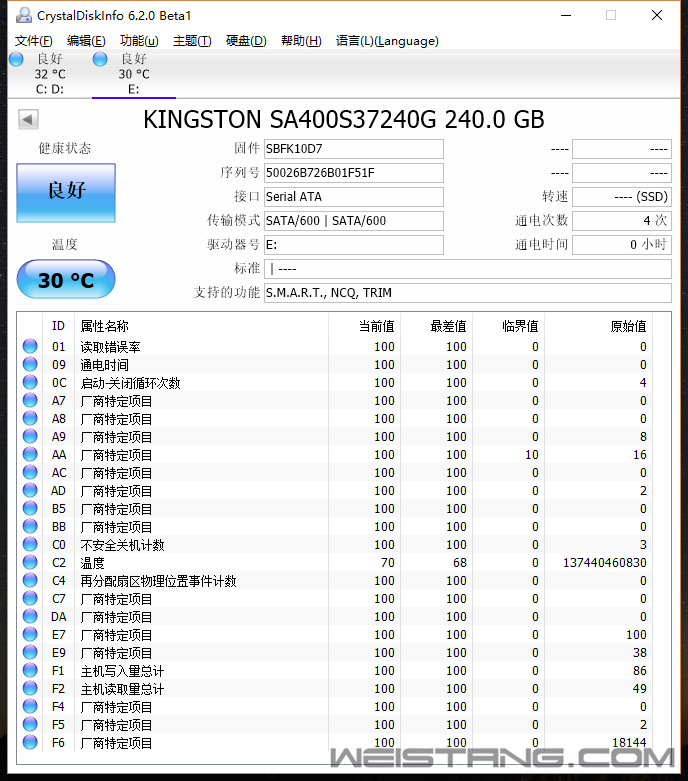Screen dimensions: 688x781
Task: Click the status icon for attribute E9
Action: (30, 652)
